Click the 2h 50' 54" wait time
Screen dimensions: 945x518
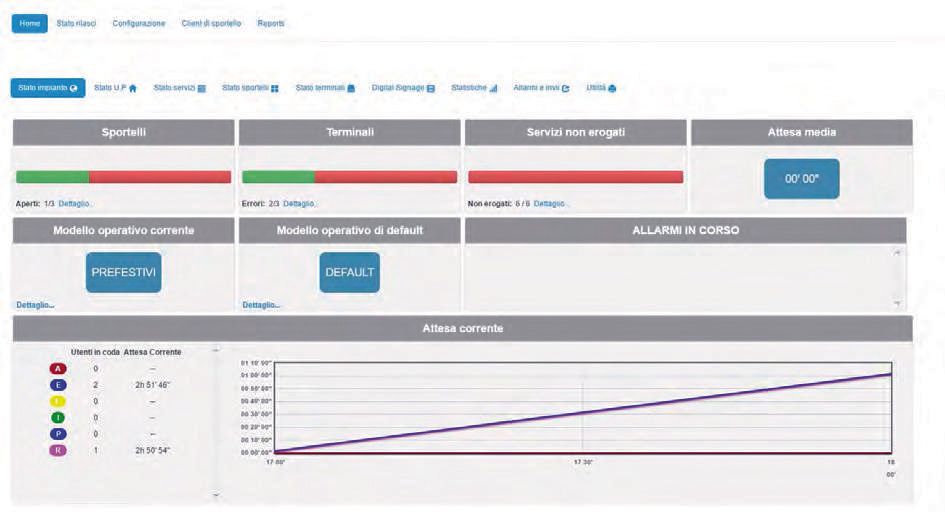(x=152, y=450)
